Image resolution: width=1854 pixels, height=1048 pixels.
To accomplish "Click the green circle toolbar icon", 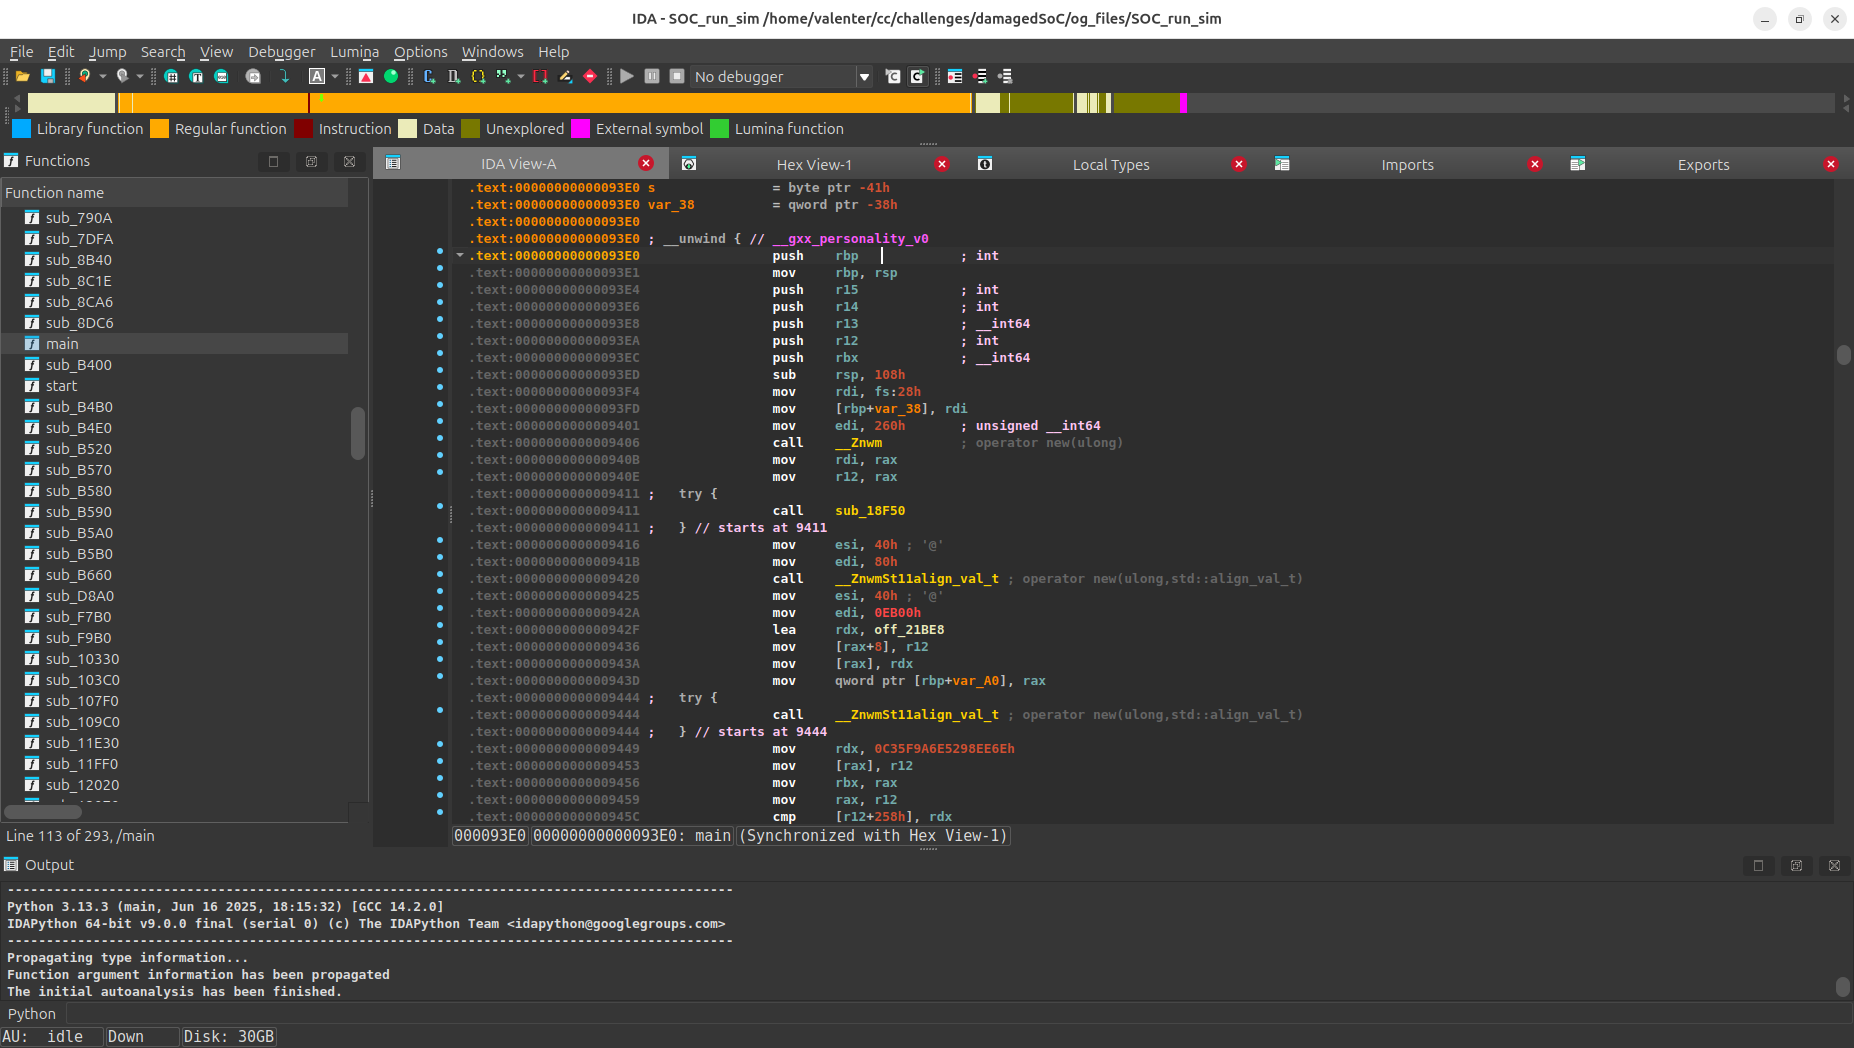I will pyautogui.click(x=391, y=76).
